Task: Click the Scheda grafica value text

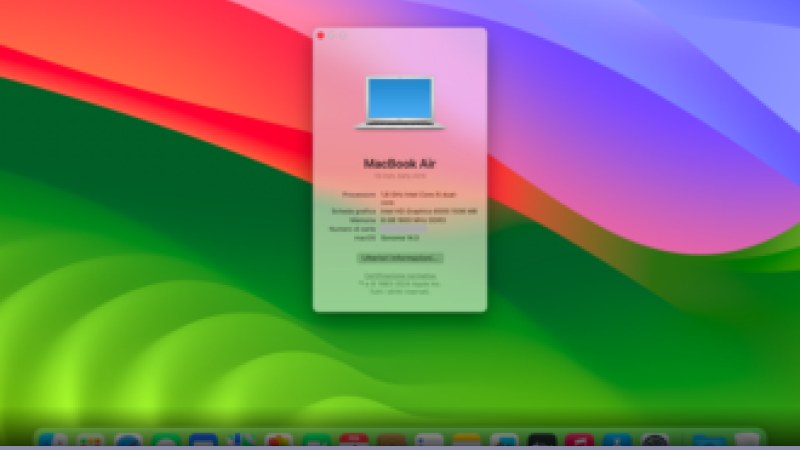Action: tap(429, 211)
